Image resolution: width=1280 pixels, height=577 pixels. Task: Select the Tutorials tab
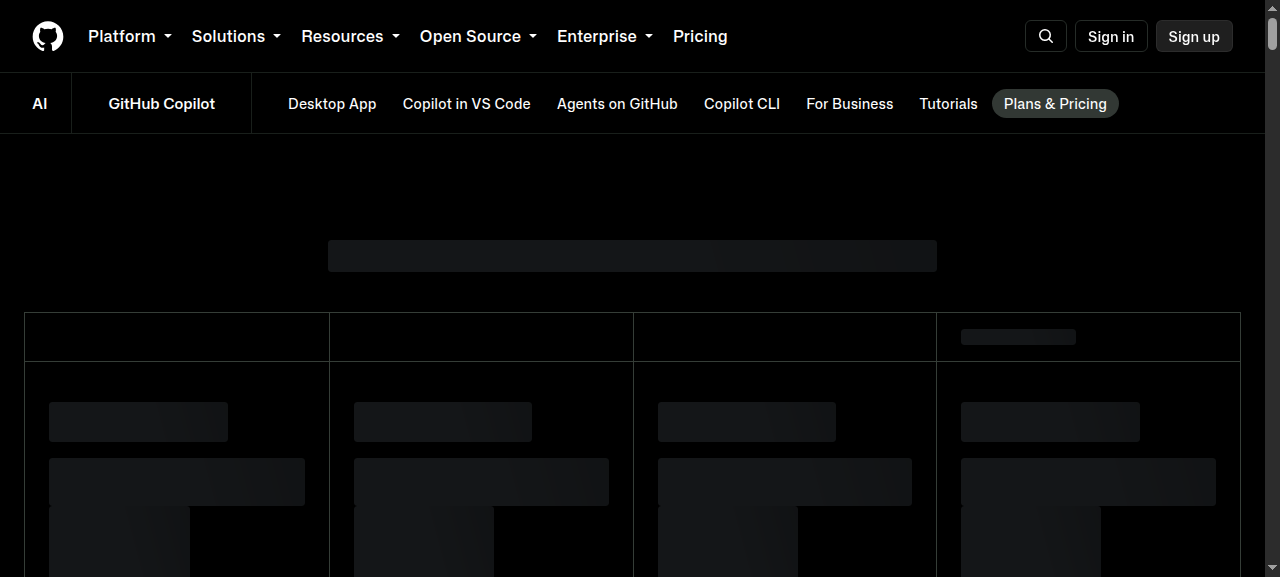pyautogui.click(x=949, y=104)
